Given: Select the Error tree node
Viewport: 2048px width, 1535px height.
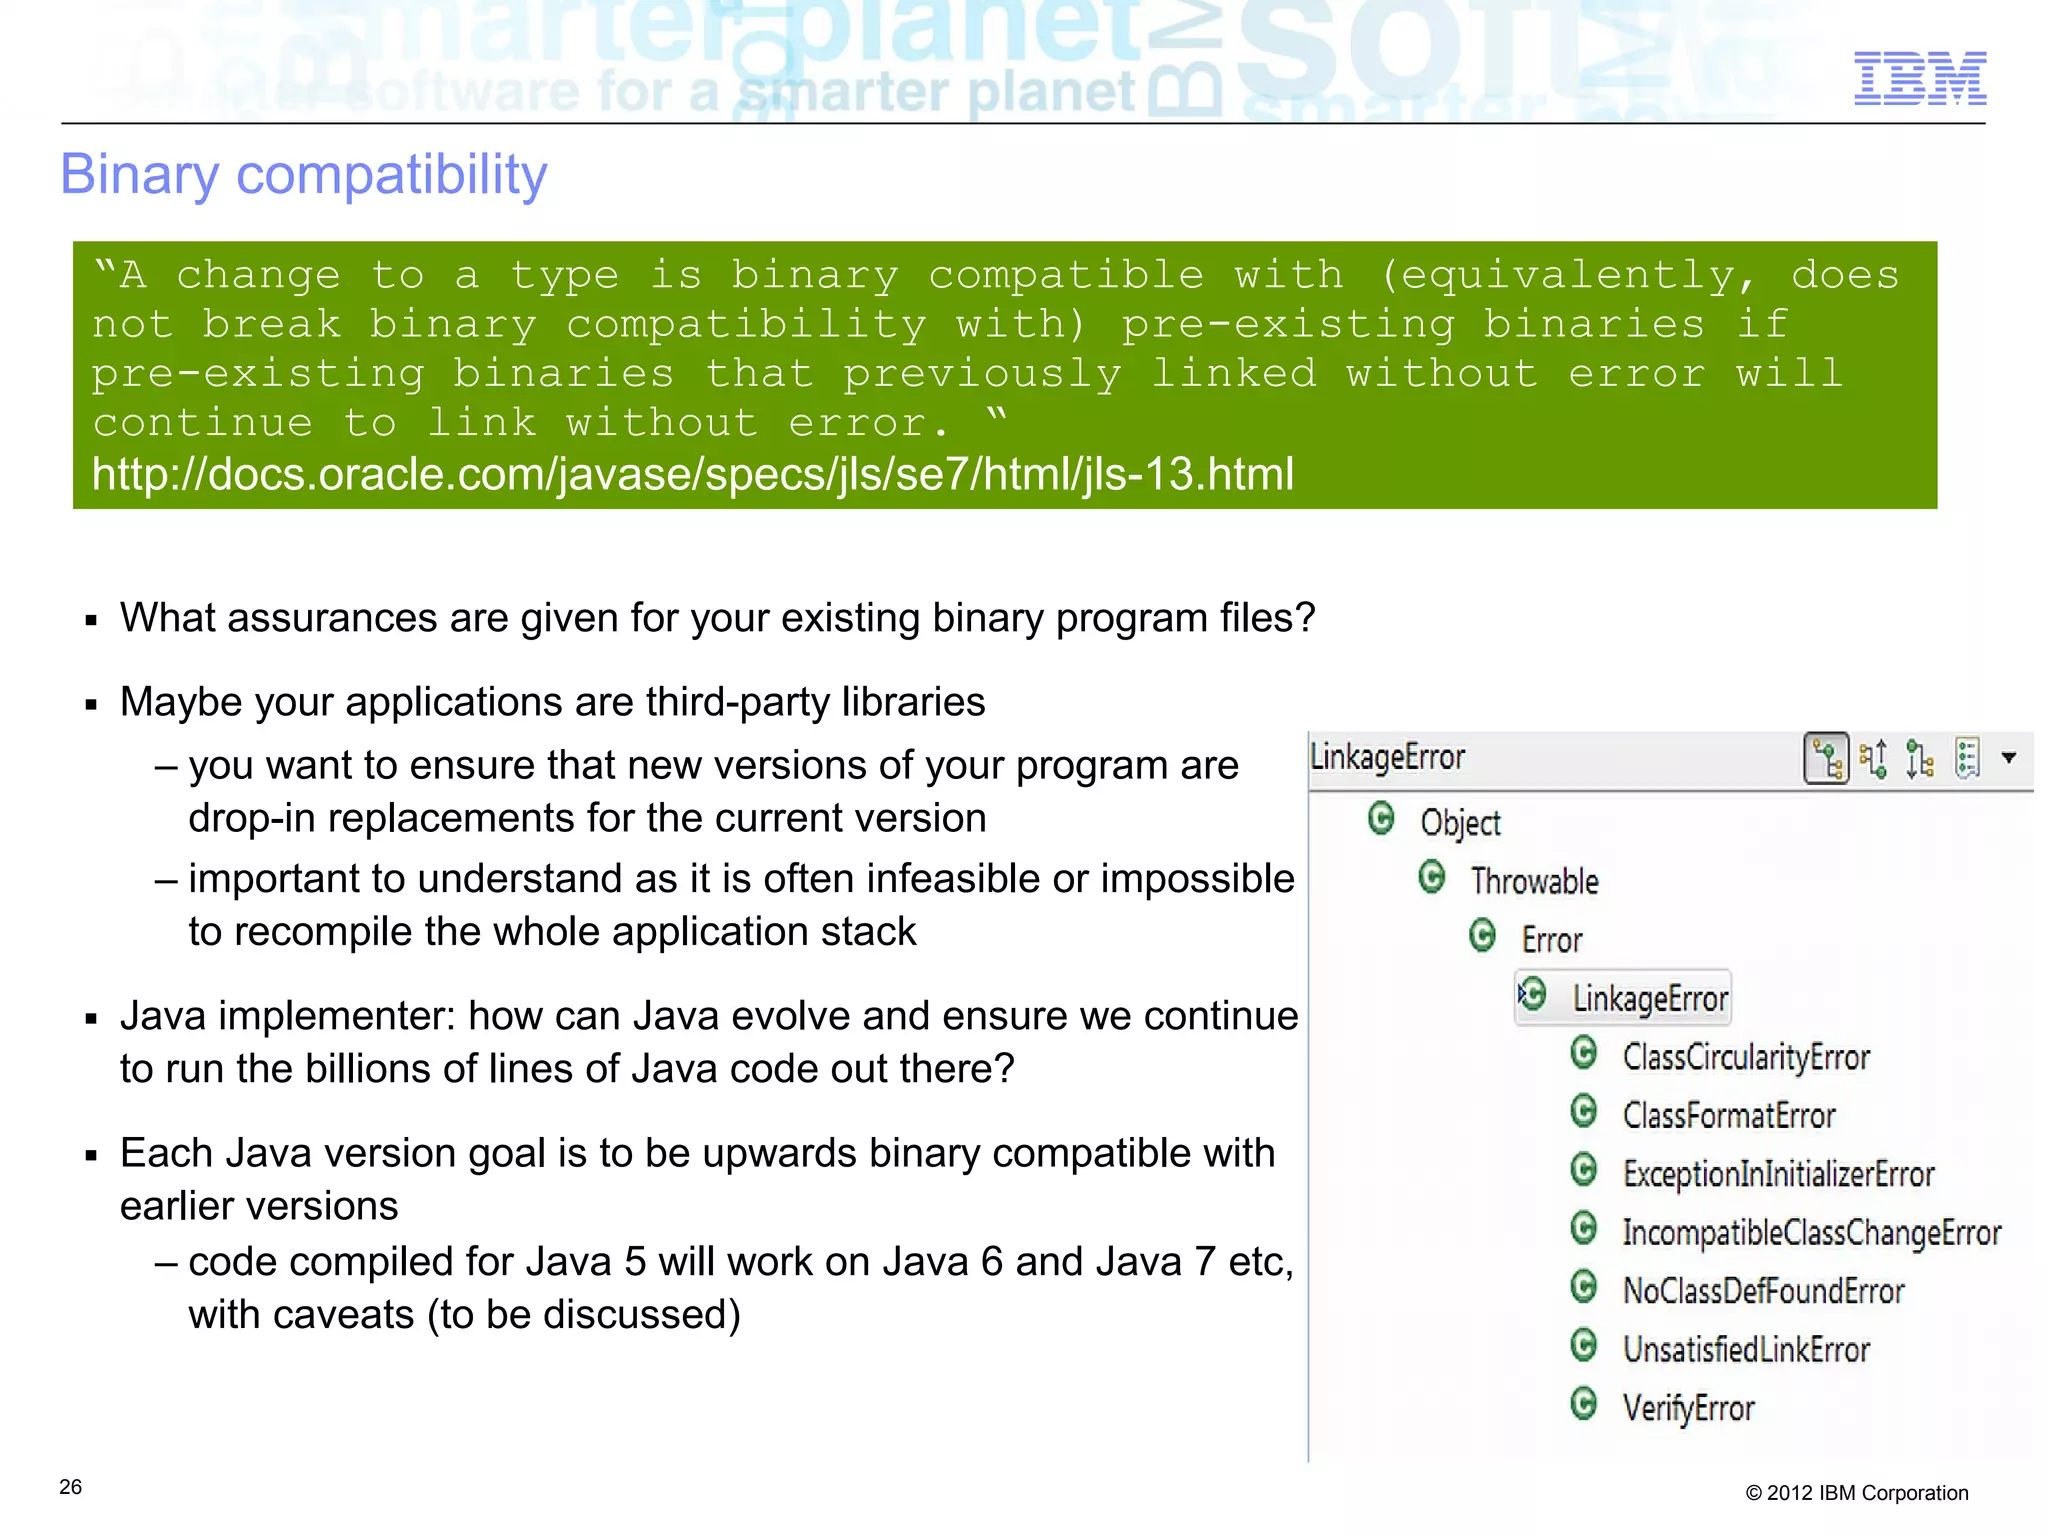Looking at the screenshot, I should pos(1552,940).
